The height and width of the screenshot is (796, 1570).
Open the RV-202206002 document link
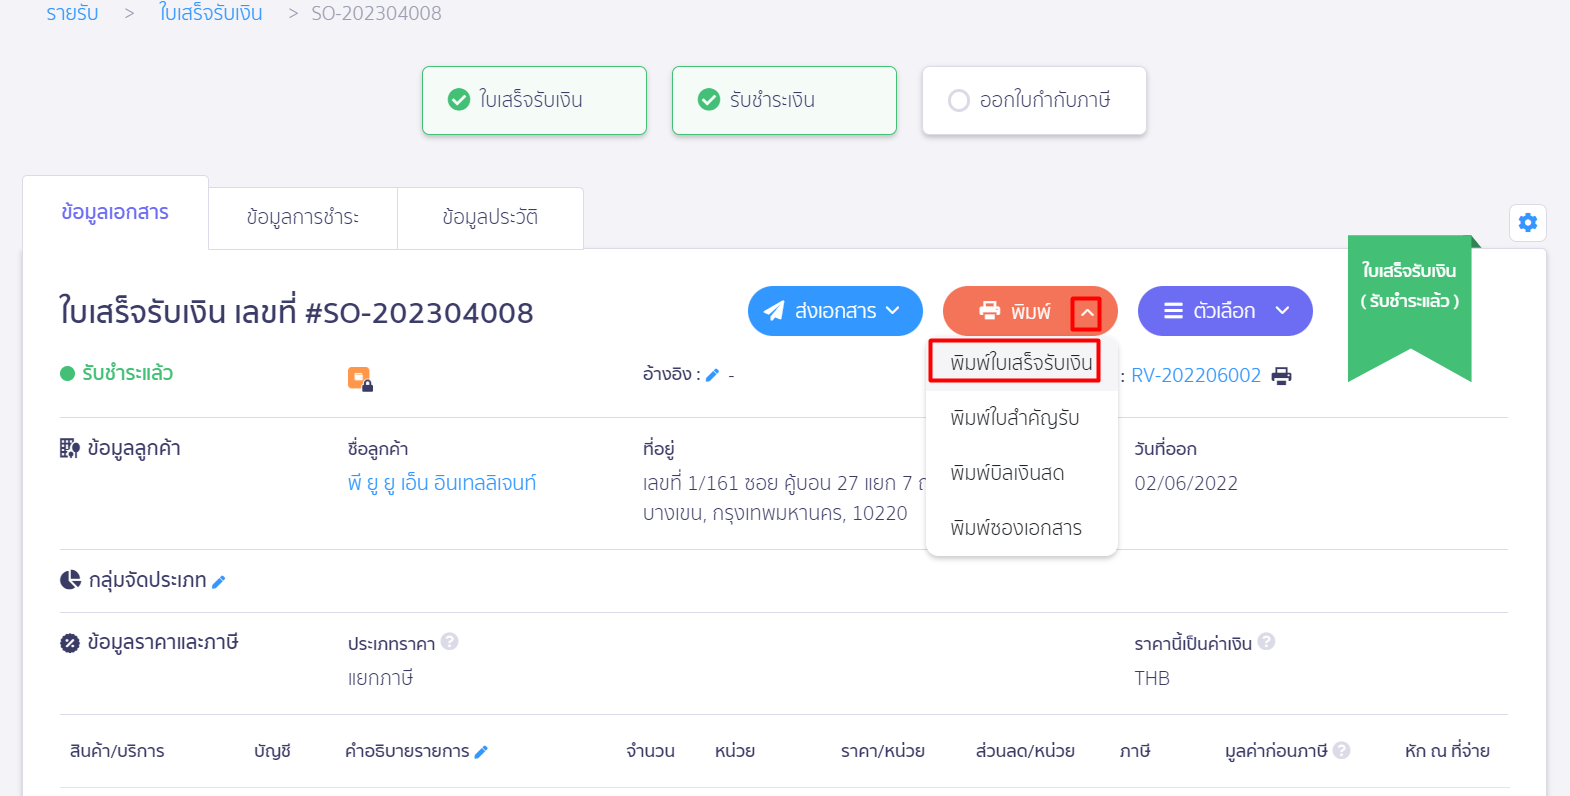pos(1196,374)
